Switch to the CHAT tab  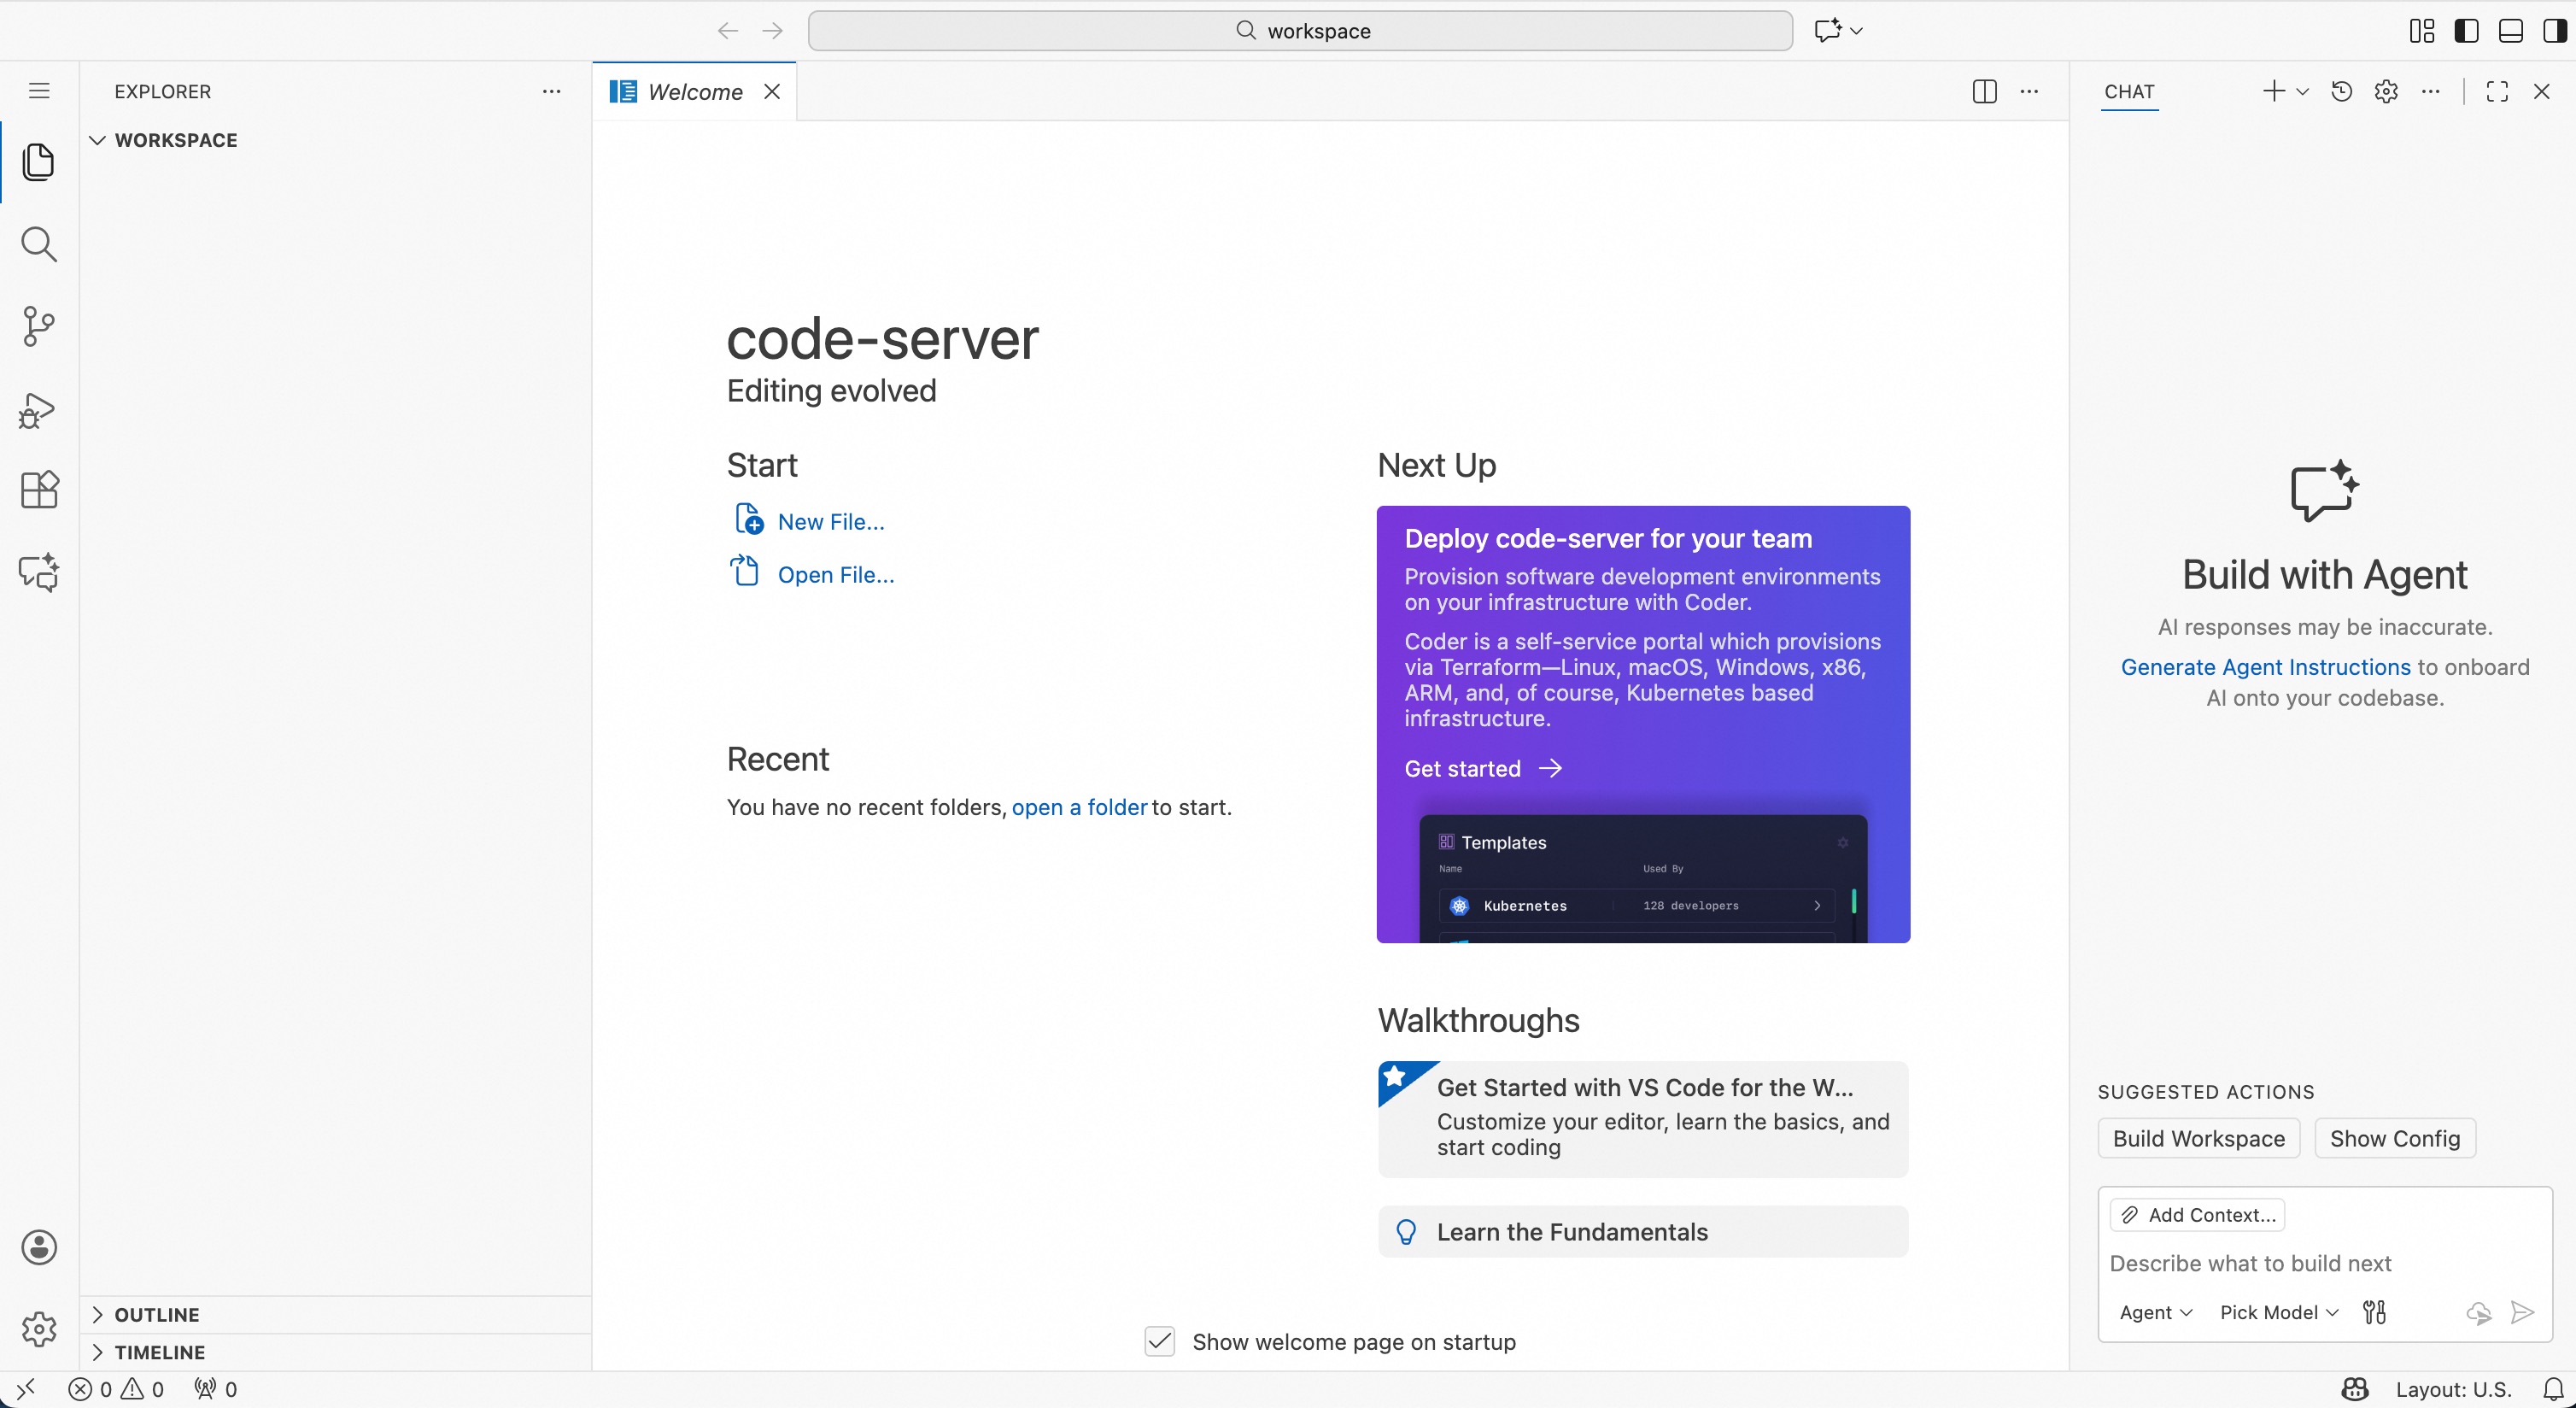click(x=2130, y=93)
